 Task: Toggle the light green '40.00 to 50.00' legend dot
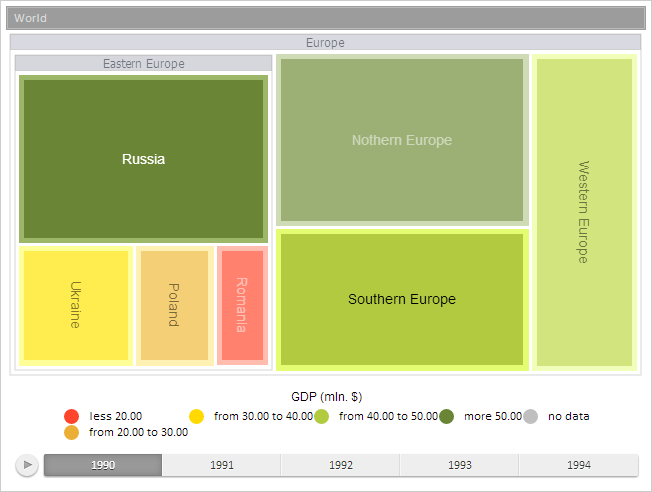point(322,416)
